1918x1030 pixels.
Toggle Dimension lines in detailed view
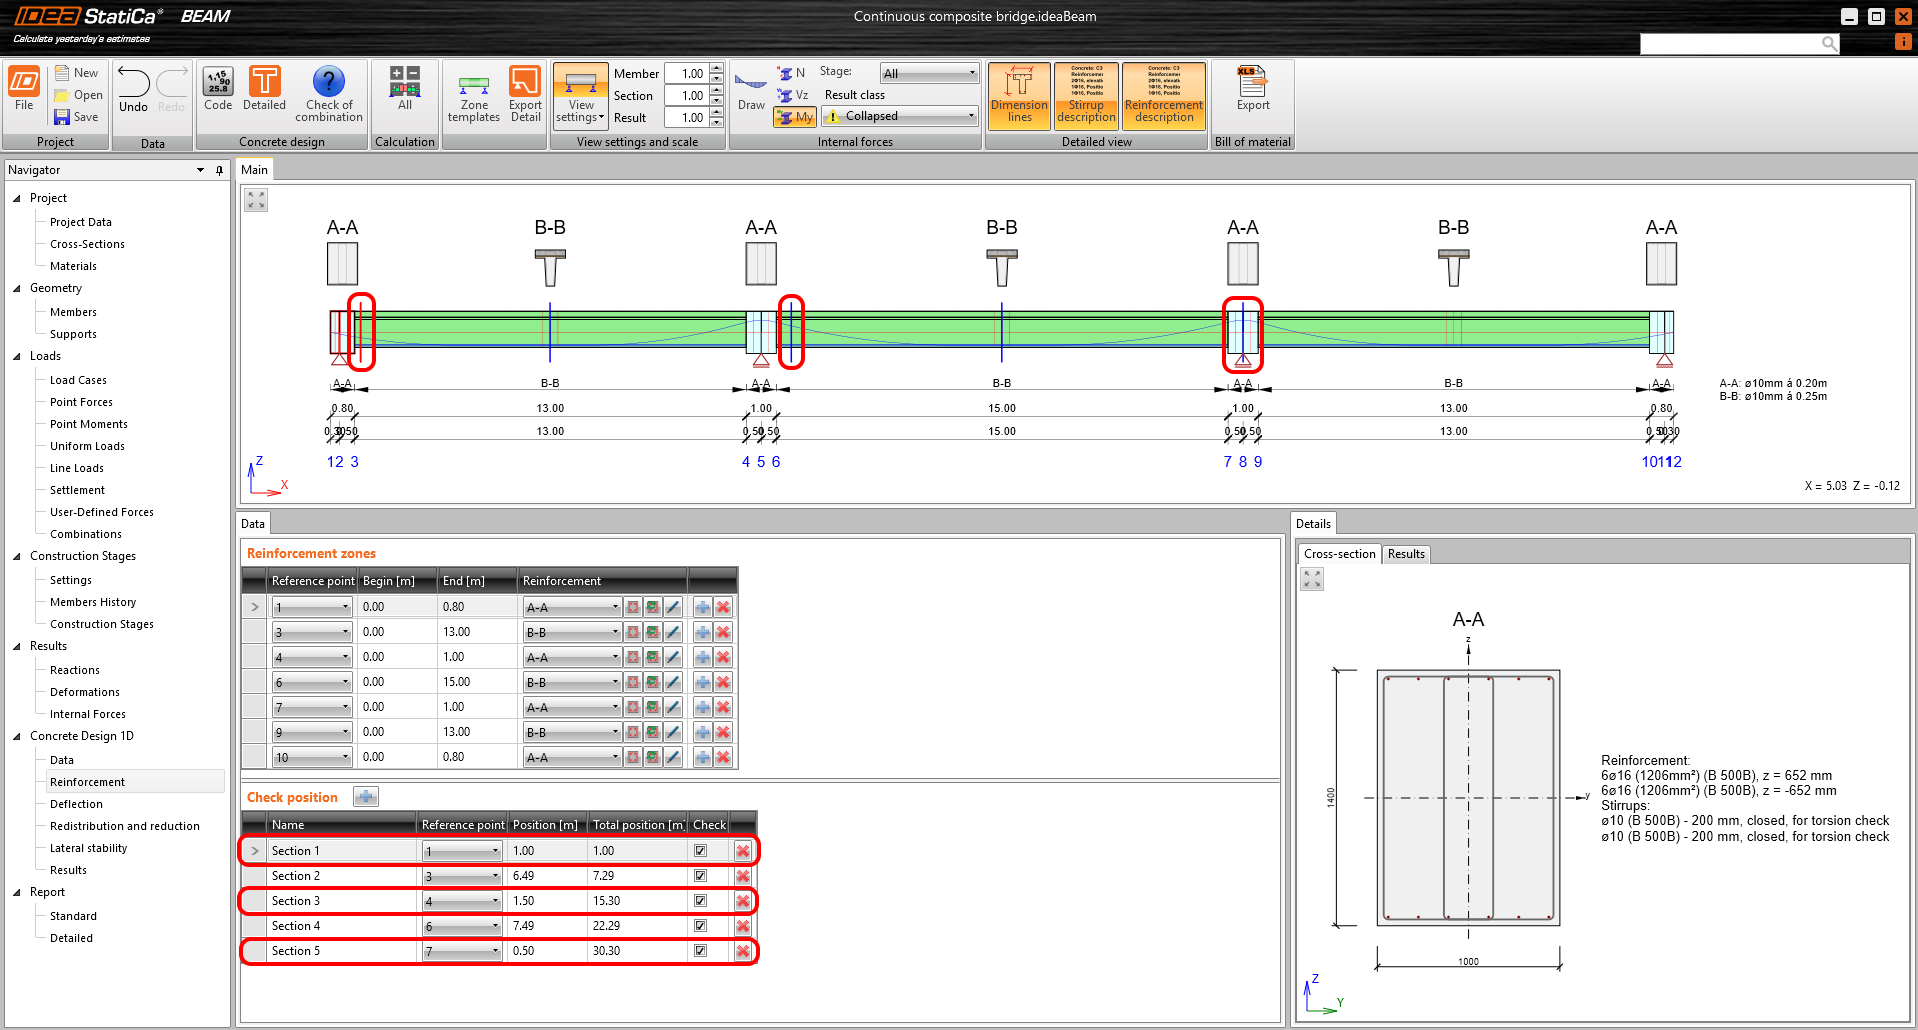coord(1019,95)
